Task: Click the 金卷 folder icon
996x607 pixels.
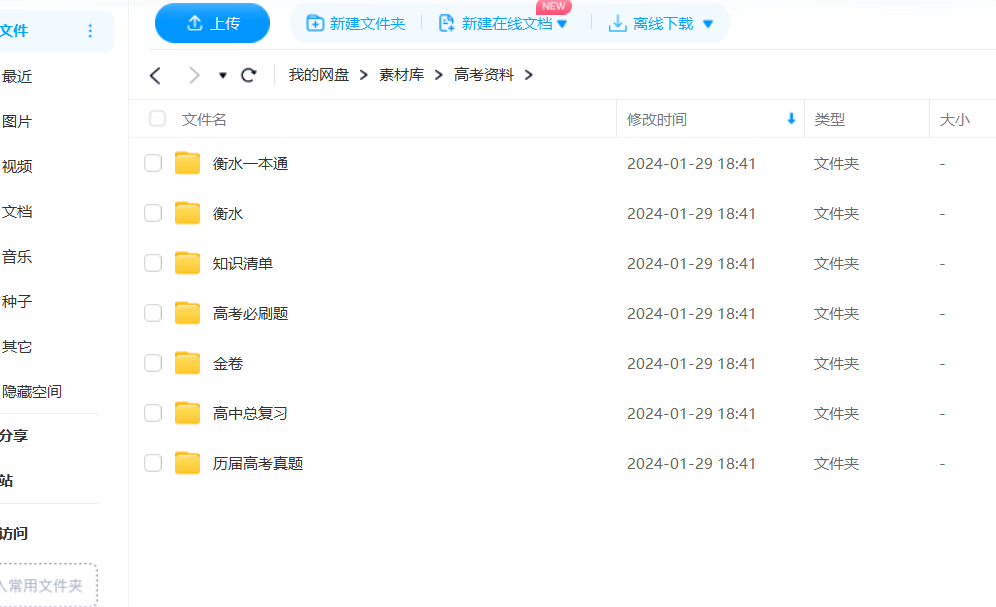Action: click(187, 364)
